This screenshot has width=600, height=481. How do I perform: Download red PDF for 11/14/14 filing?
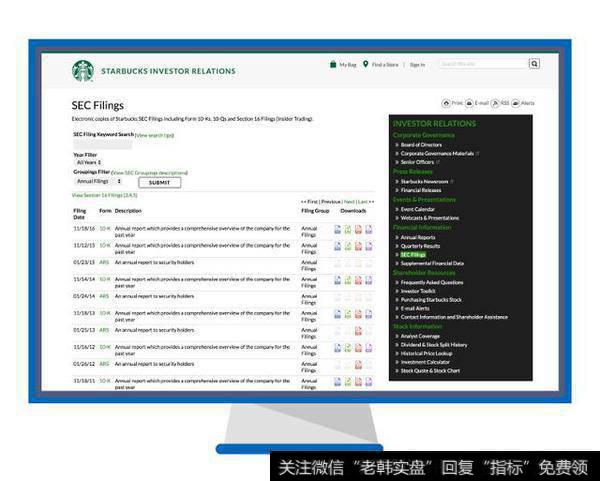pos(358,280)
